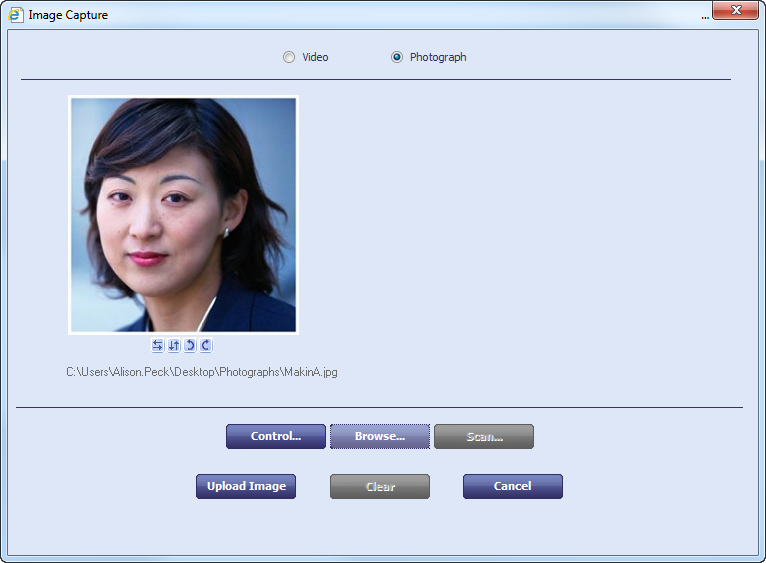Click the Photograph option label
Screen dimensions: 766x563
[438, 57]
